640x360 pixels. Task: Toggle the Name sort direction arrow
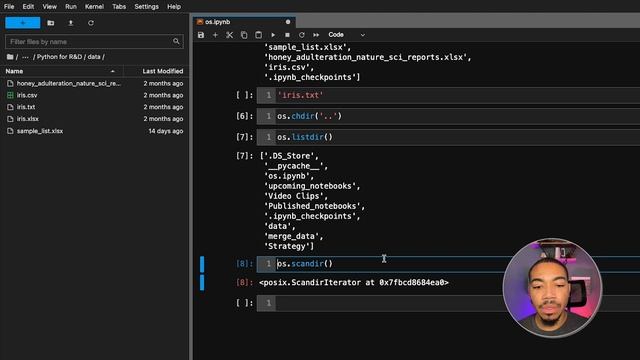click(x=113, y=71)
